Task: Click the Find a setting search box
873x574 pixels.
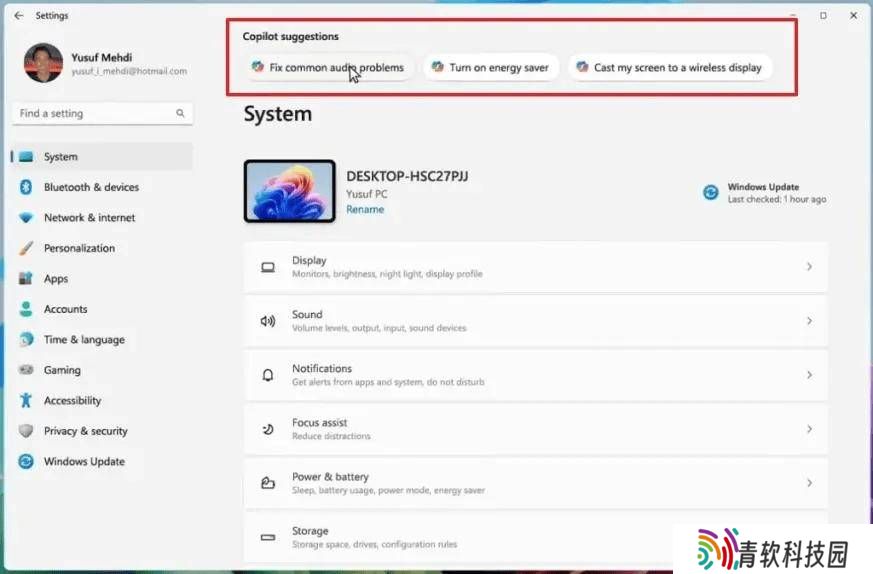Action: tap(102, 114)
